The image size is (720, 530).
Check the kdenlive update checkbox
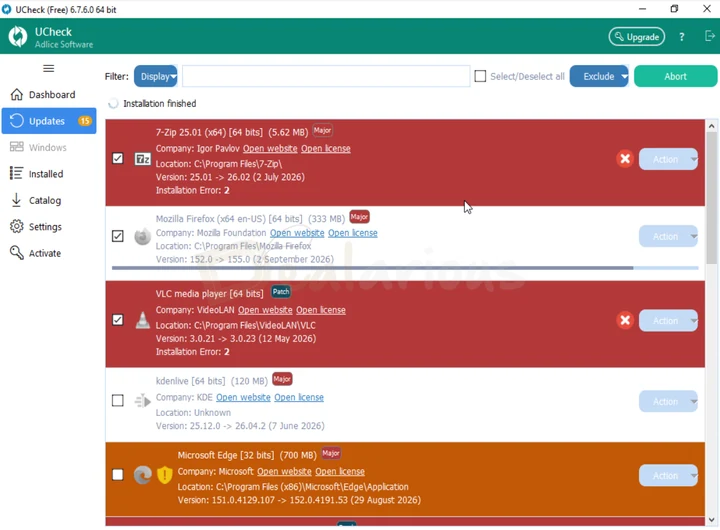(x=118, y=400)
